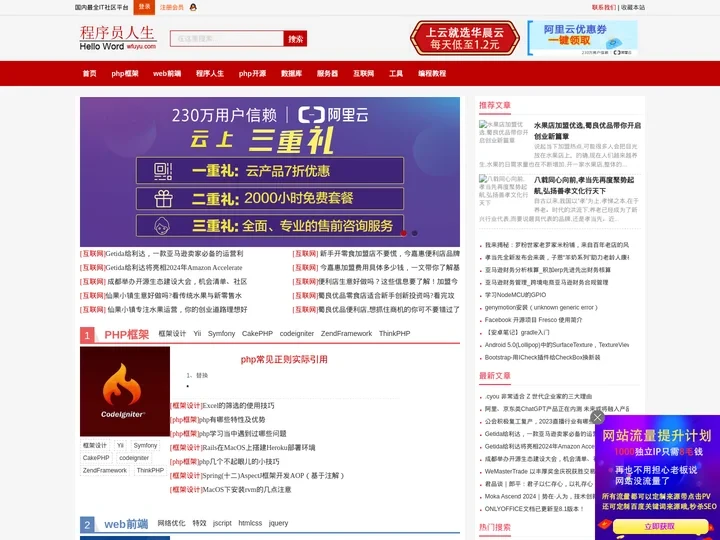Select the jscript tab in web前端 header

(x=222, y=523)
